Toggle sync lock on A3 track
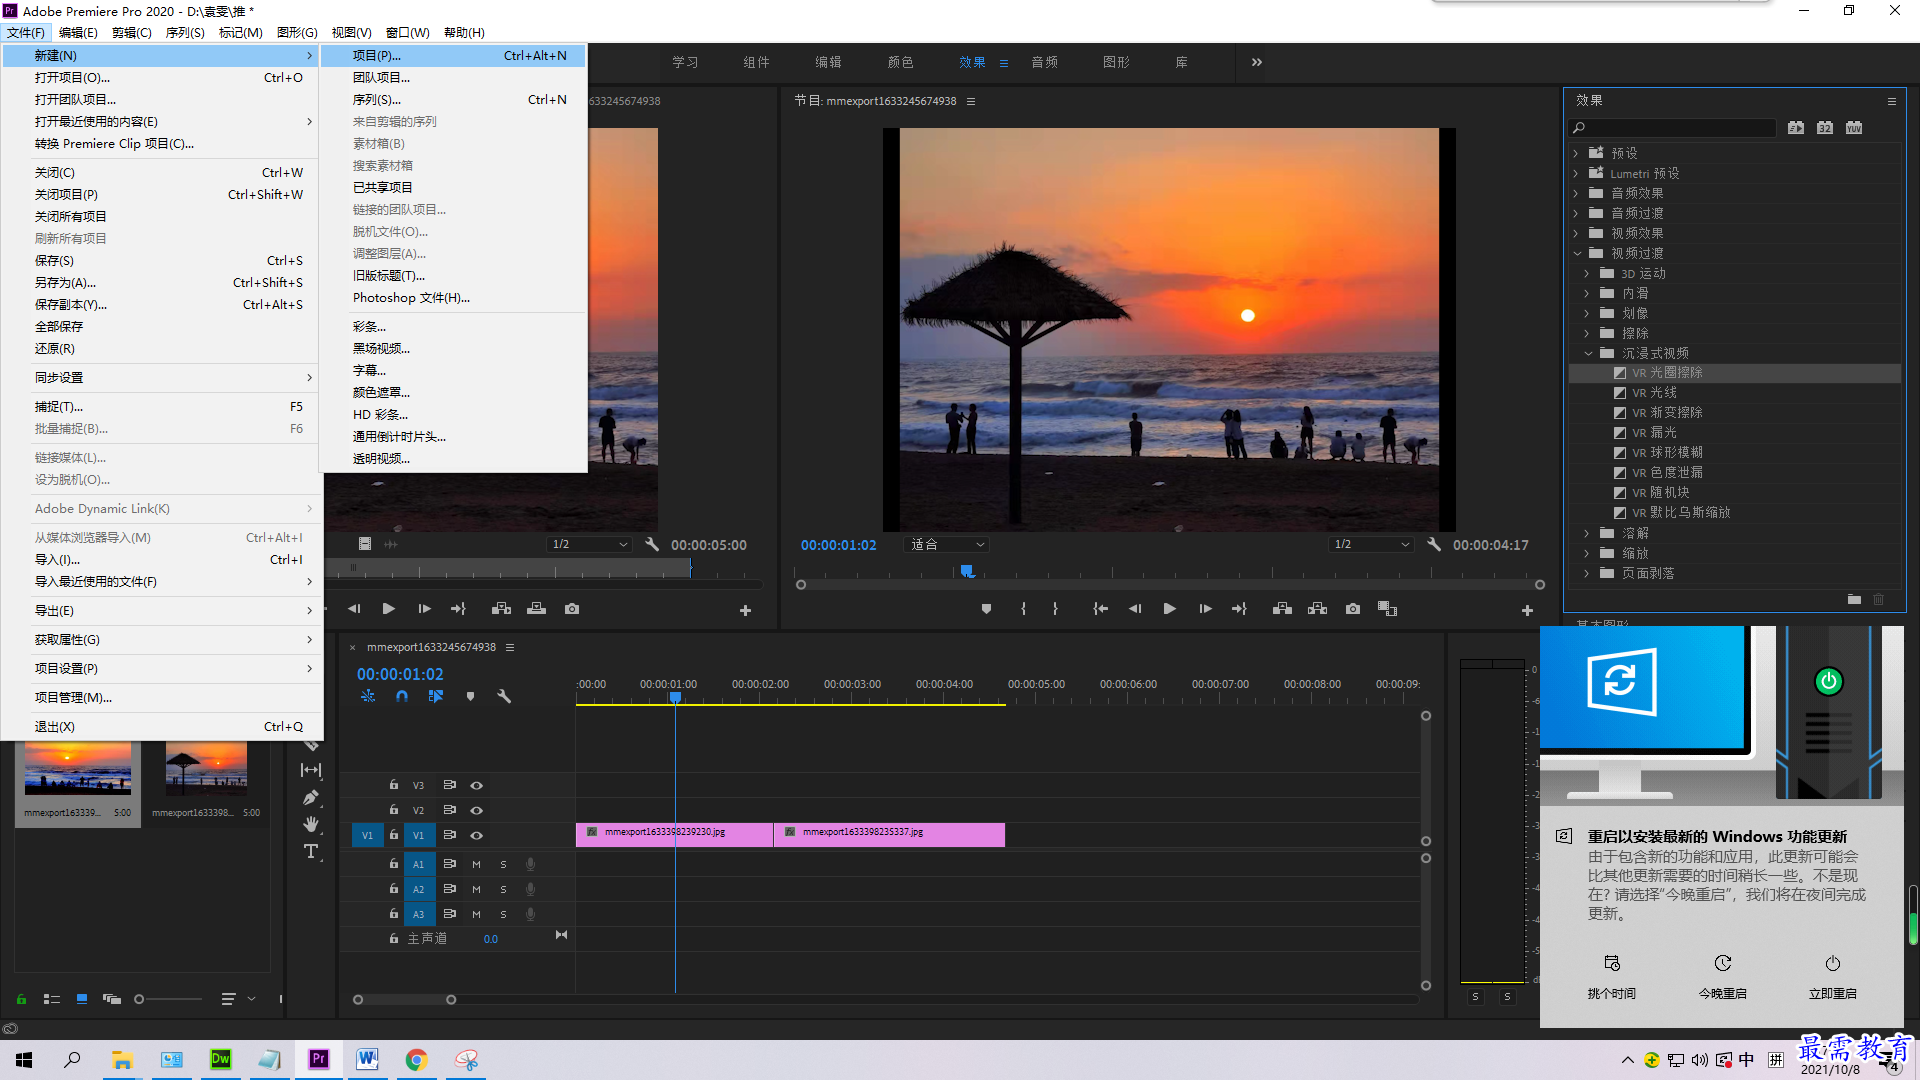Image resolution: width=1920 pixels, height=1080 pixels. 450,914
